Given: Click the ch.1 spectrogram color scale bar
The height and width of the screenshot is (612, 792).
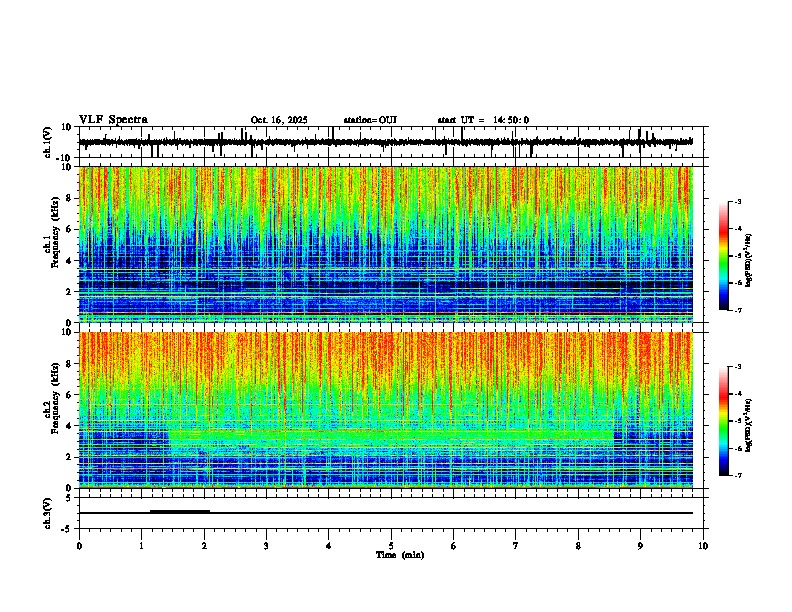Looking at the screenshot, I should pyautogui.click(x=724, y=256).
